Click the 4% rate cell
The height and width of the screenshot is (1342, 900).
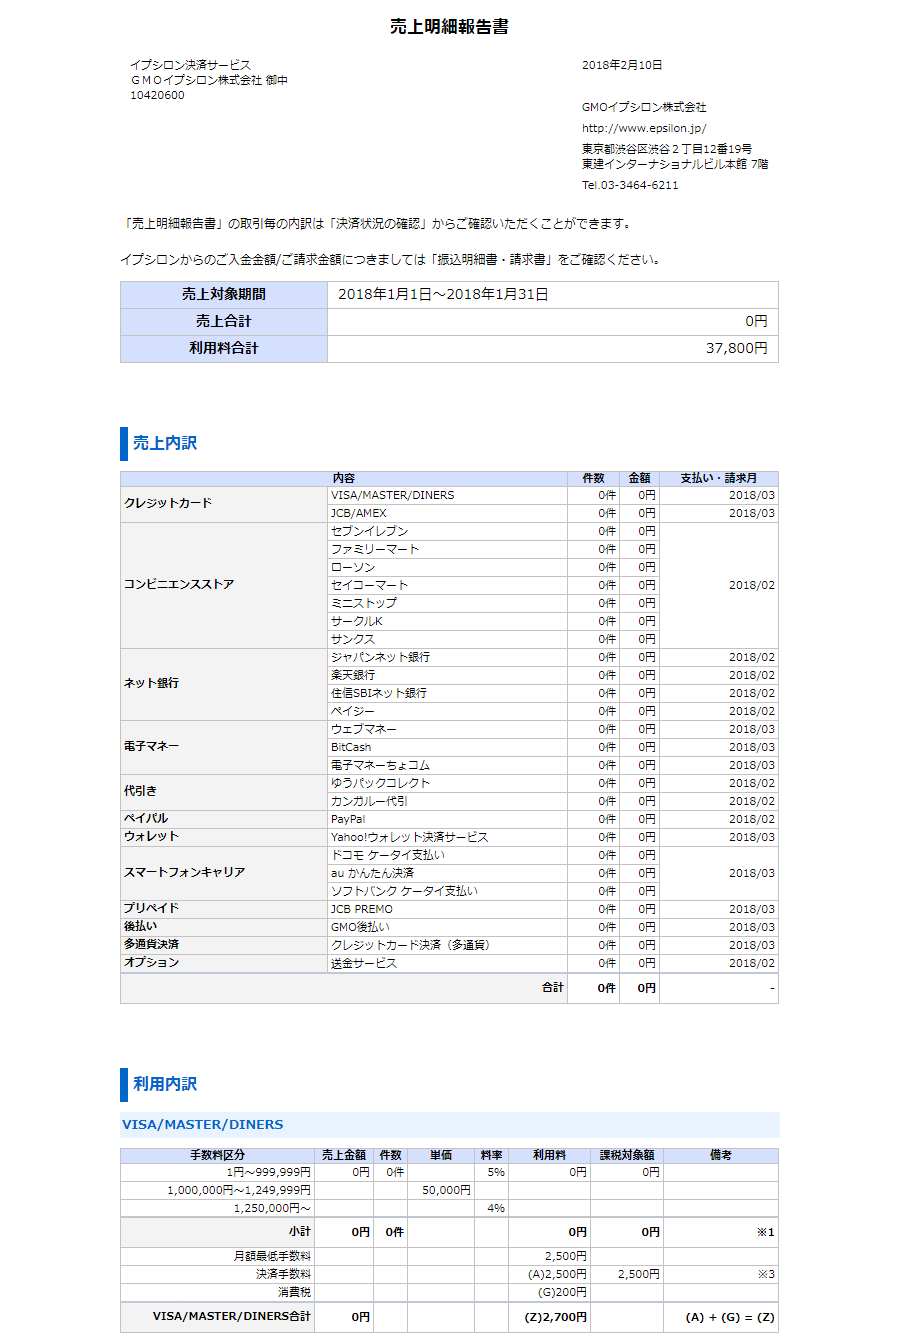[x=492, y=1208]
